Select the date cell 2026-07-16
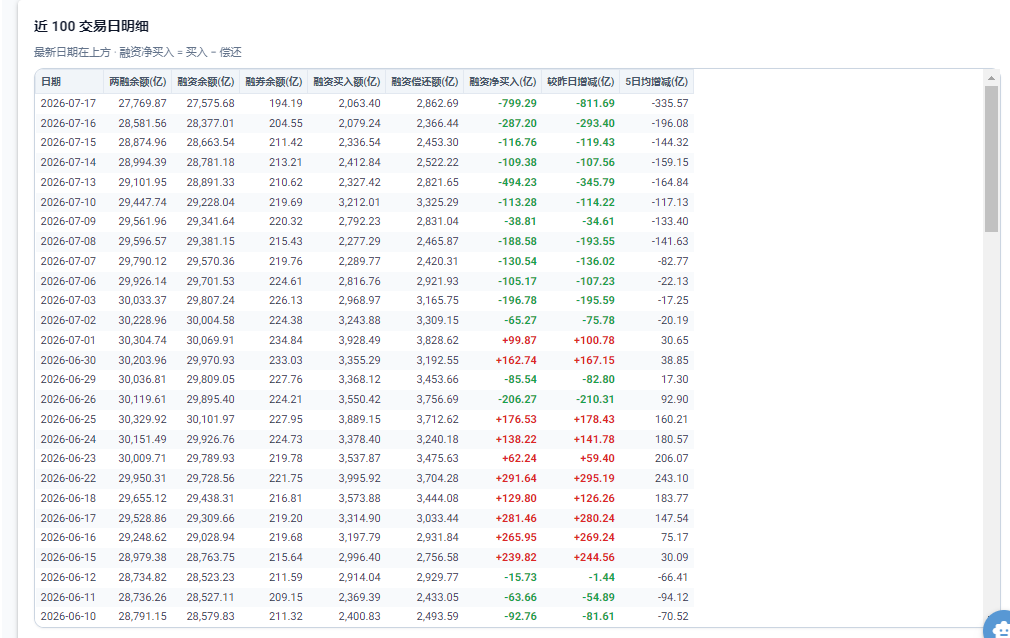1010x638 pixels. [x=68, y=123]
